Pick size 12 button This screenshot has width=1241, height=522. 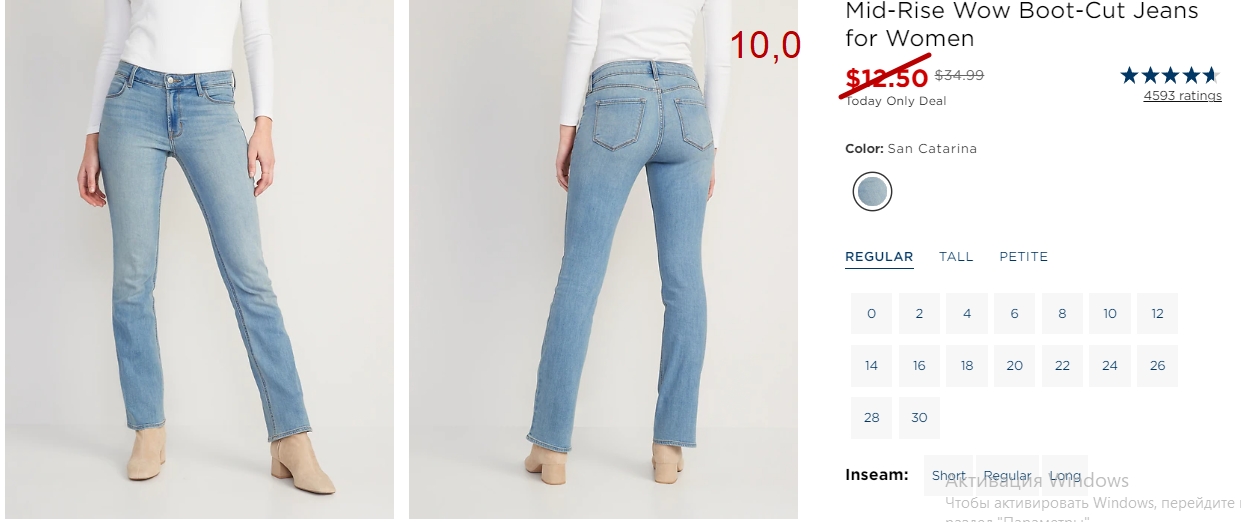pyautogui.click(x=1158, y=314)
